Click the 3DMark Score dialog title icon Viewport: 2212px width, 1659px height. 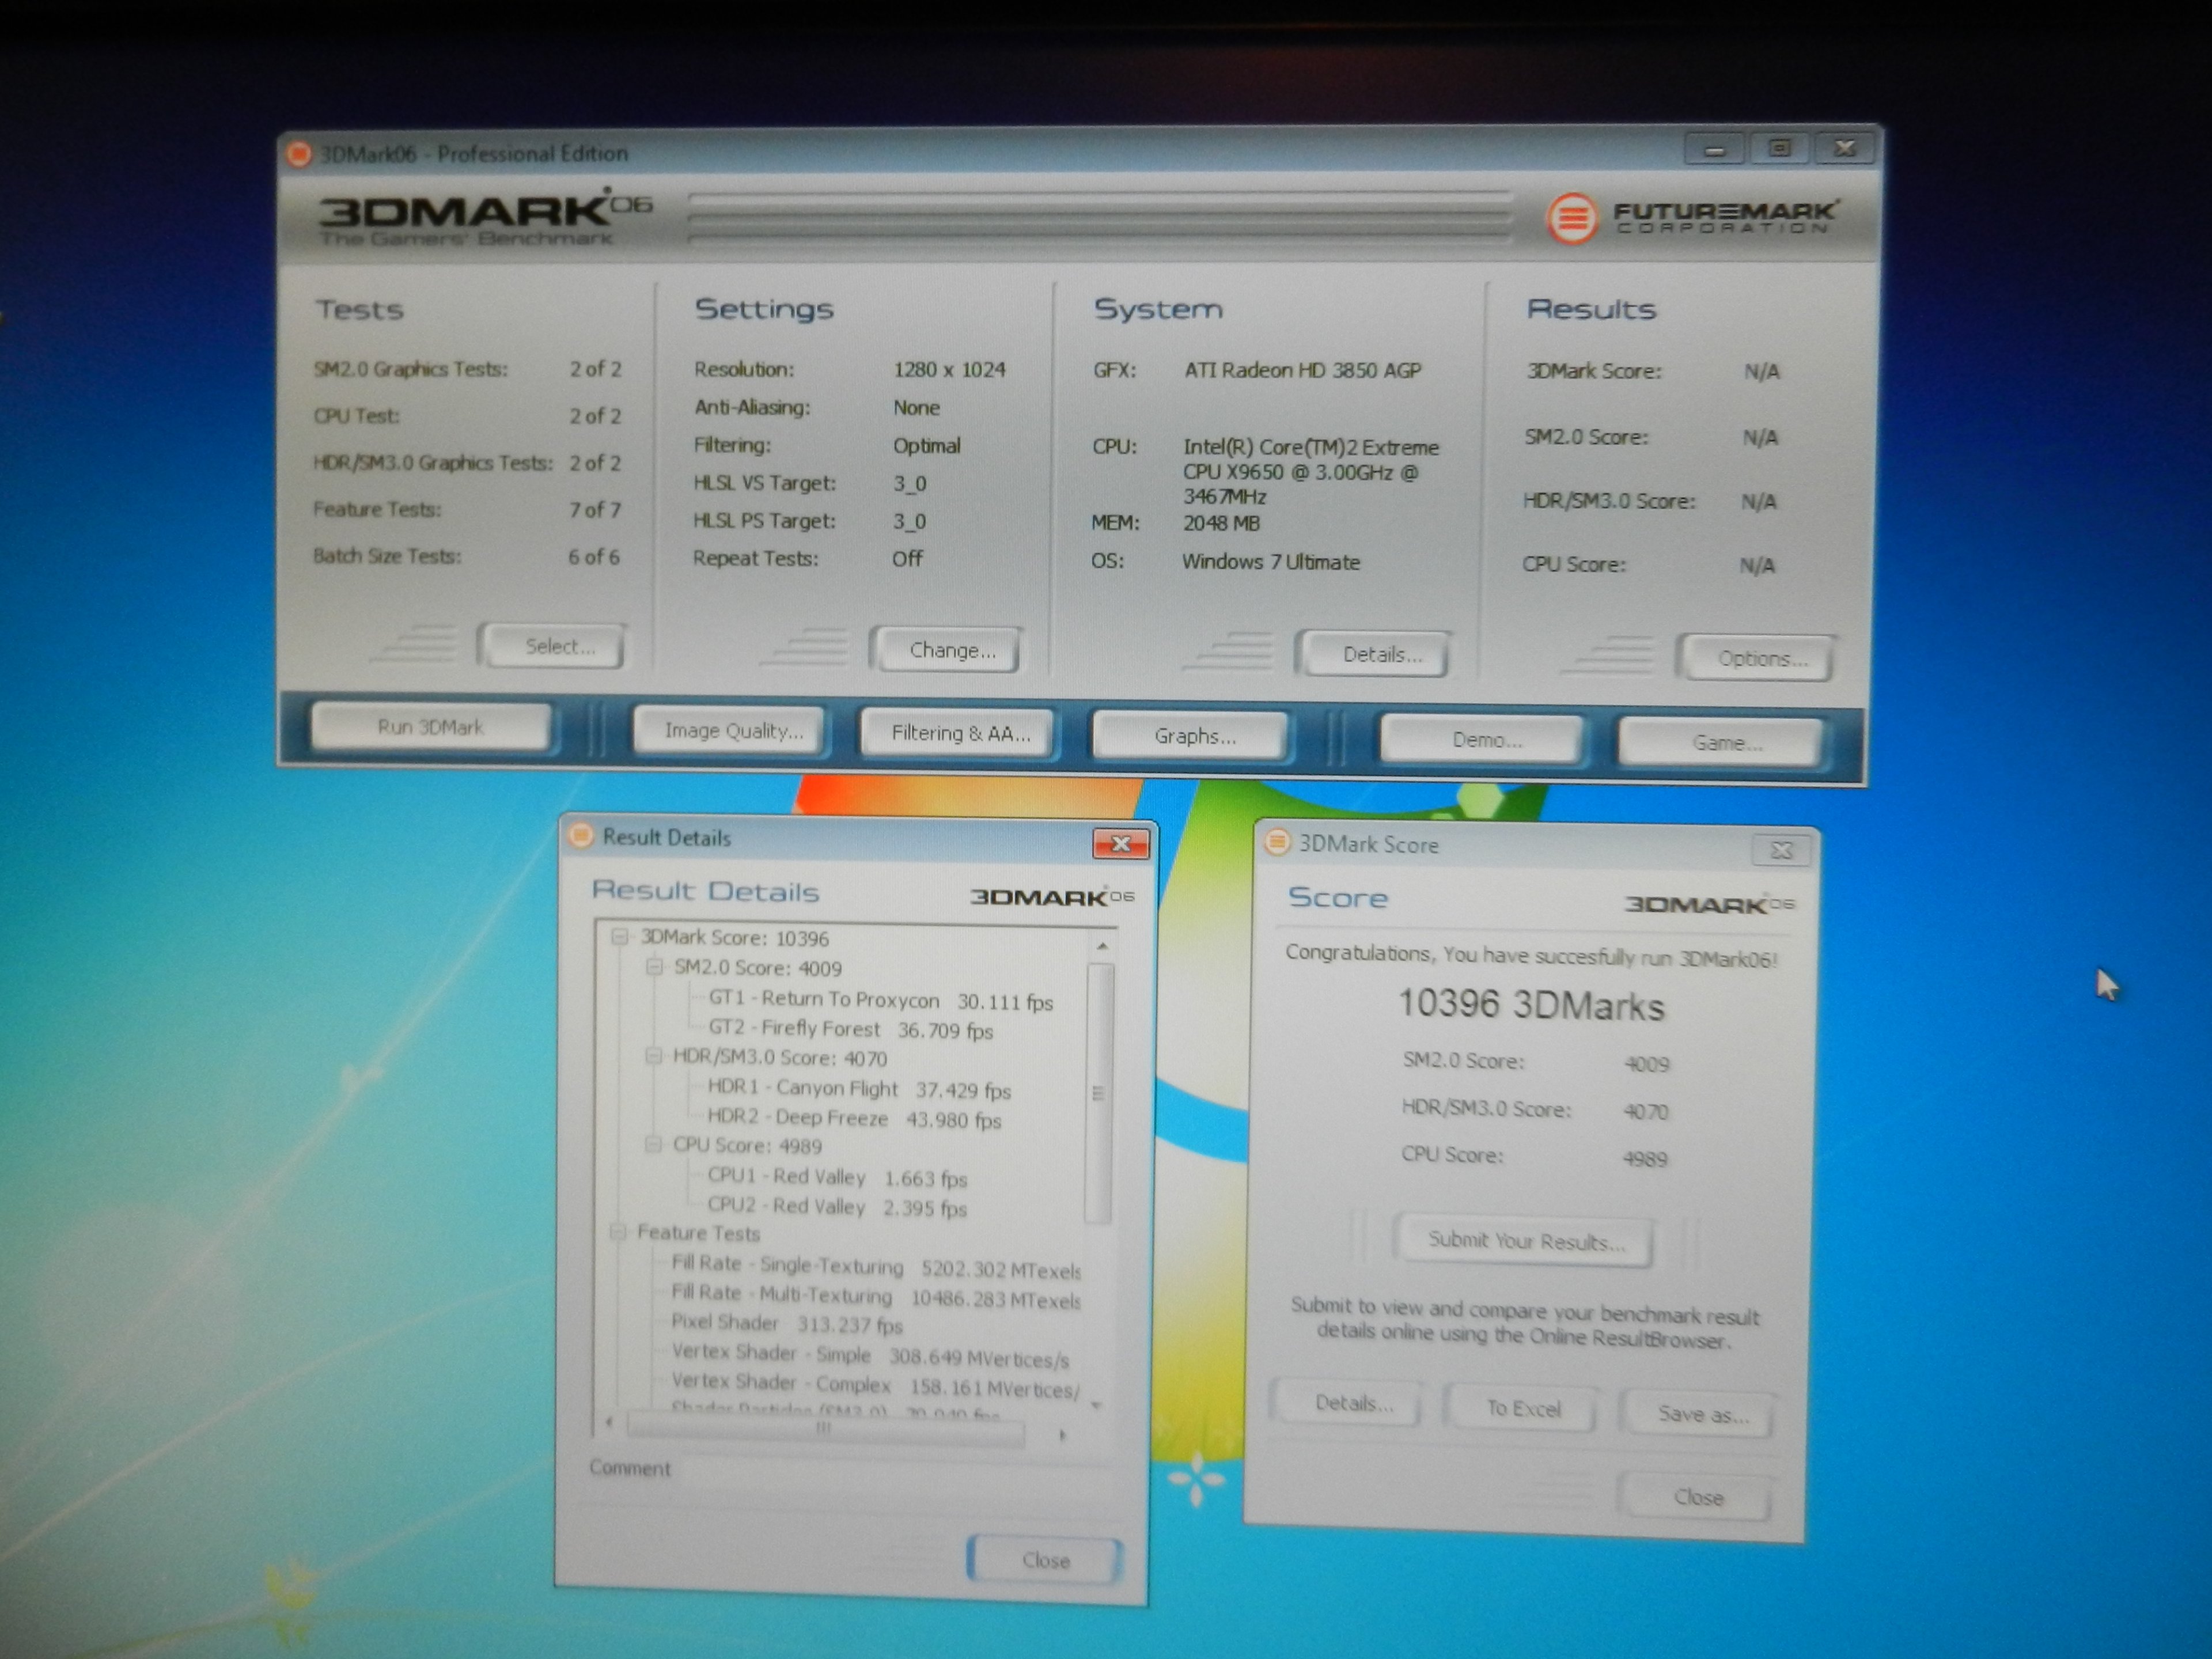point(1277,842)
